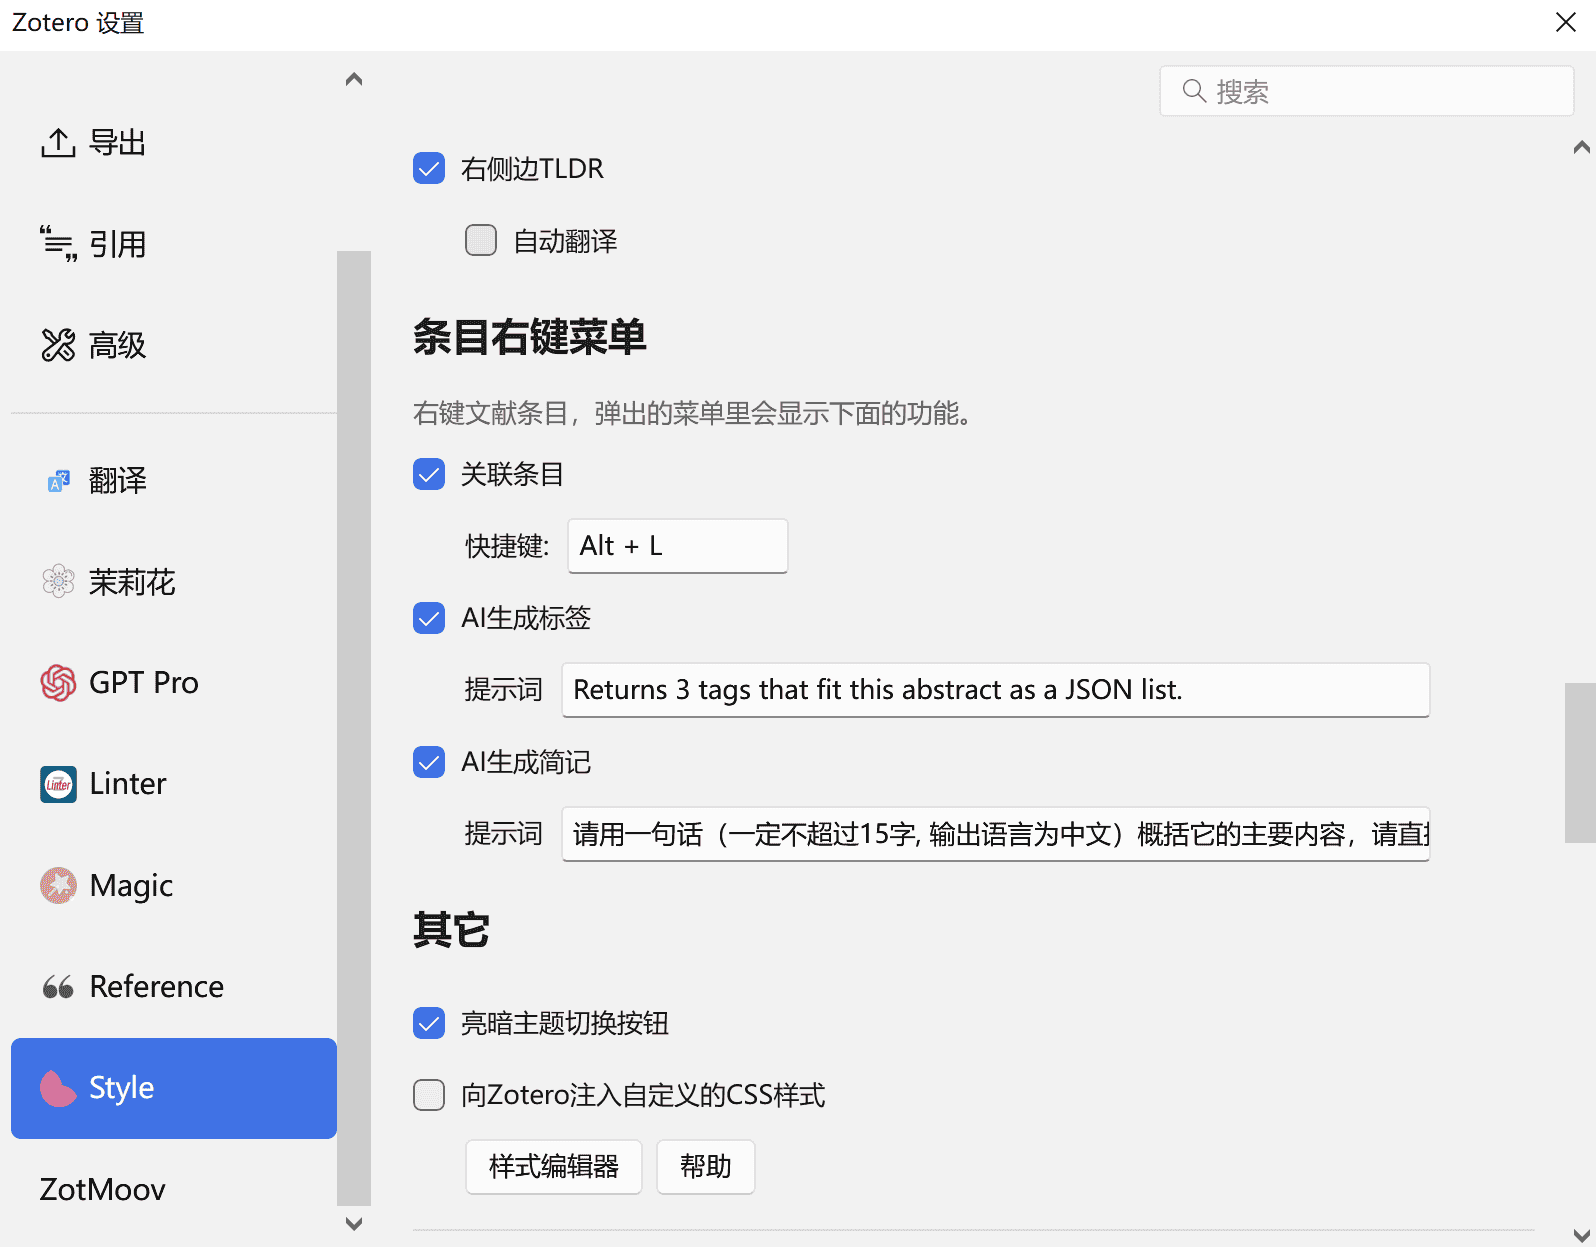Image resolution: width=1596 pixels, height=1247 pixels.
Task: Select the Style settings pane
Action: click(x=174, y=1088)
